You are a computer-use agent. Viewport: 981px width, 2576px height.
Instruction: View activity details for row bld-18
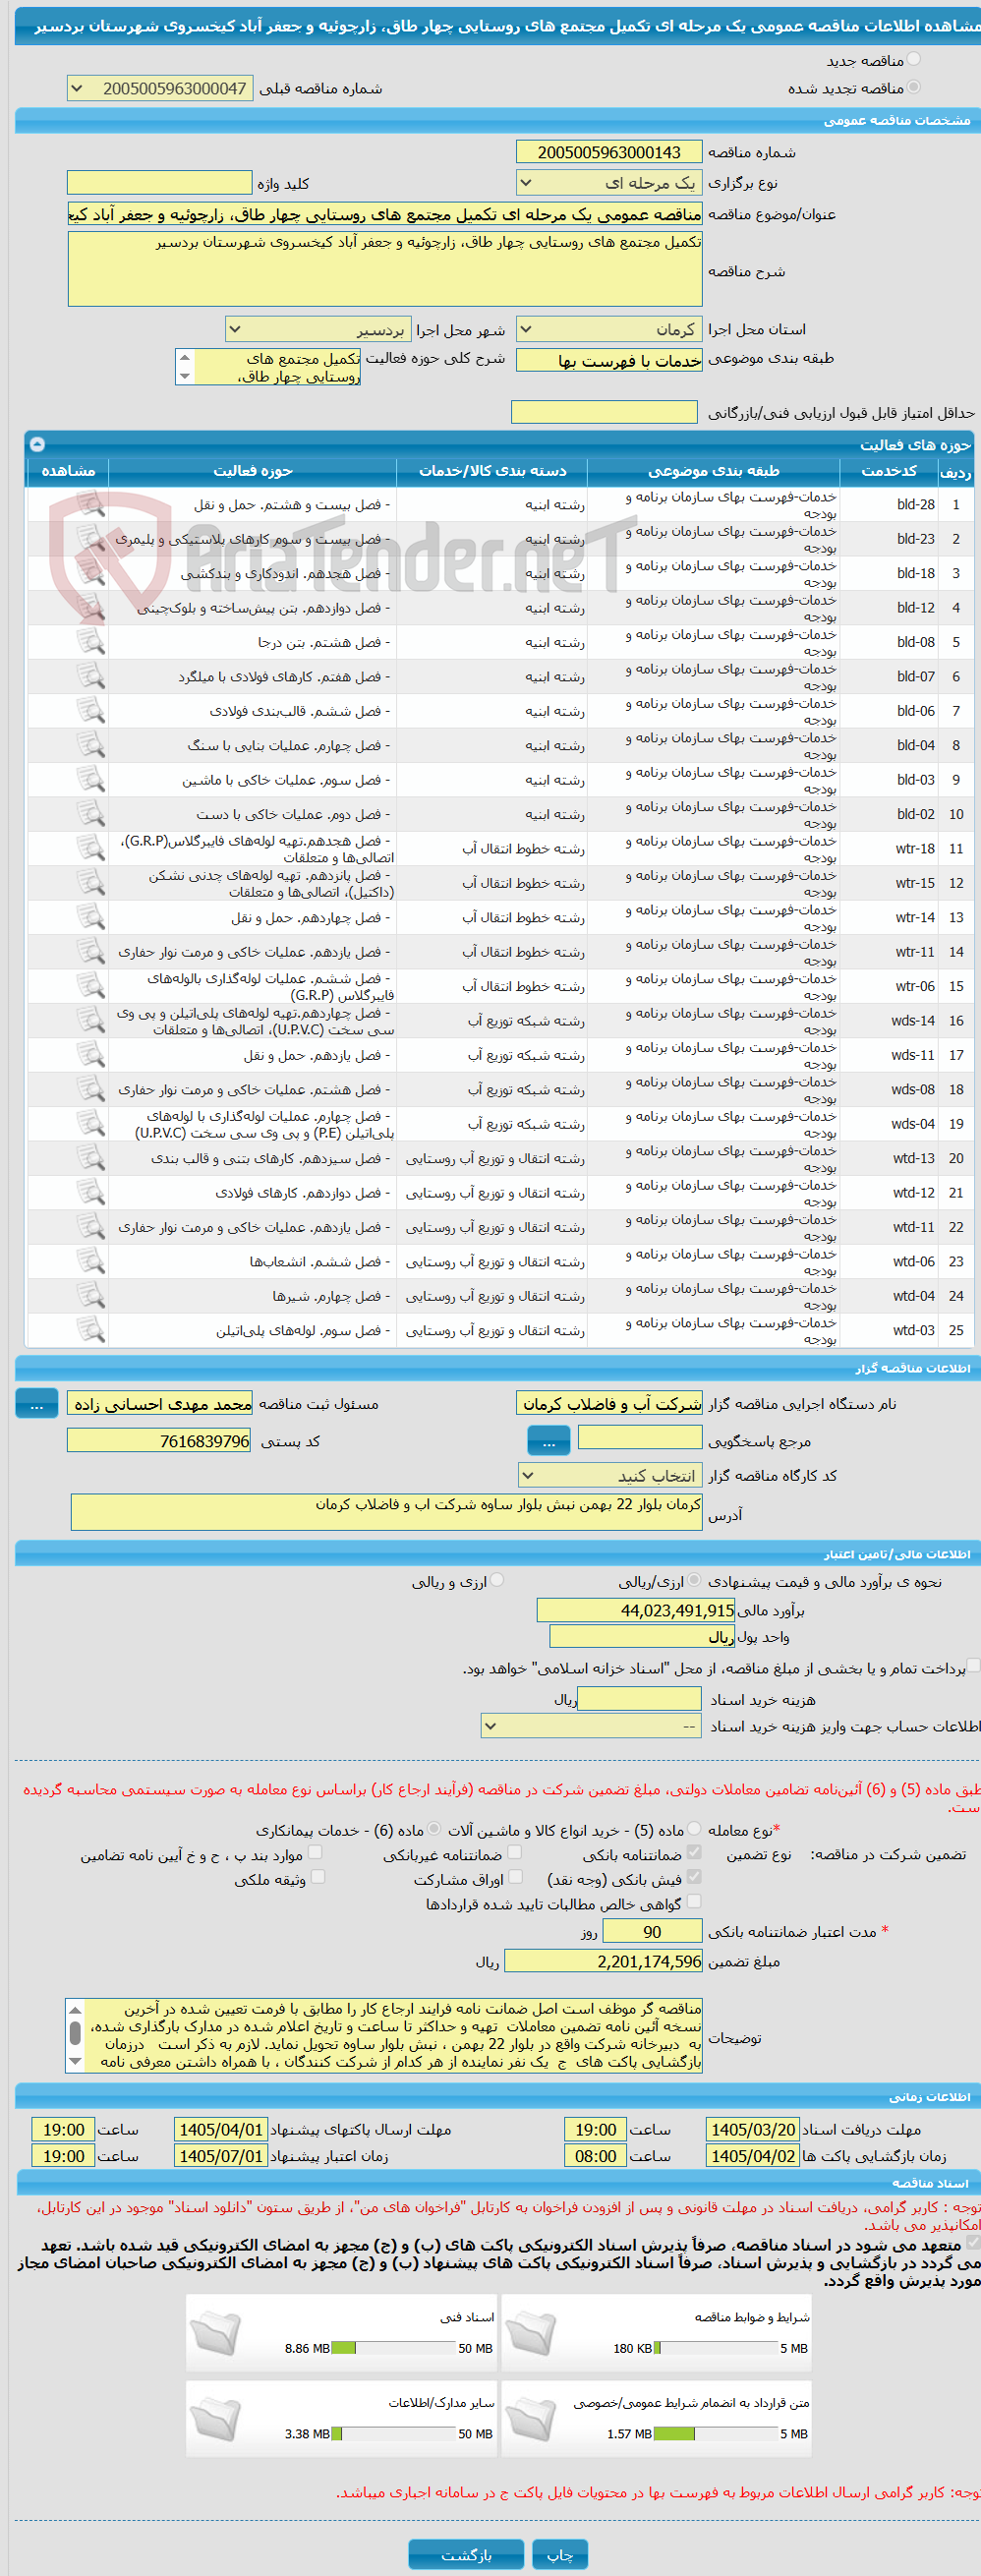pos(91,573)
